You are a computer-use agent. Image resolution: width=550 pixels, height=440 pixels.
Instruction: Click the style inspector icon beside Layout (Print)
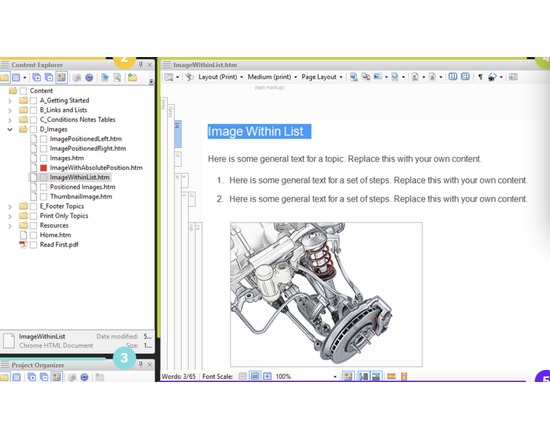click(189, 77)
